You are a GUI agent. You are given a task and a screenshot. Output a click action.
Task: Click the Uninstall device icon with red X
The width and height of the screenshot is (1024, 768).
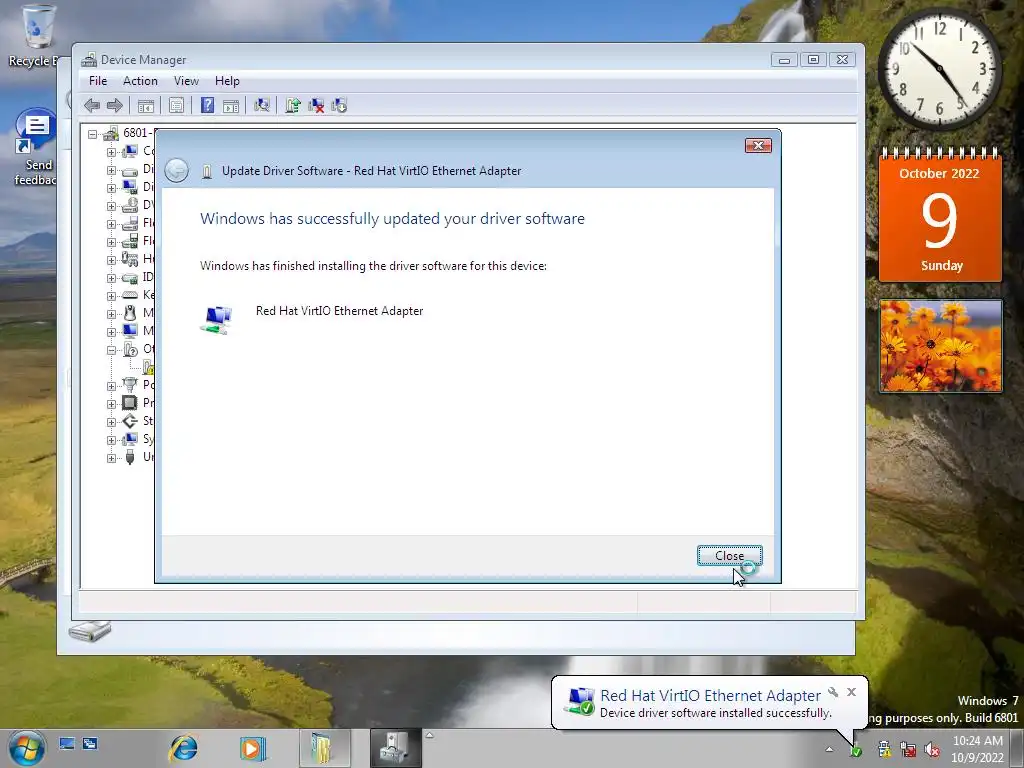point(316,105)
